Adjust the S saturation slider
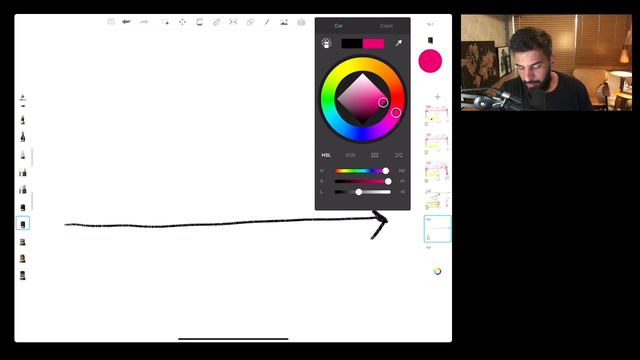The height and width of the screenshot is (360, 640). [362, 181]
